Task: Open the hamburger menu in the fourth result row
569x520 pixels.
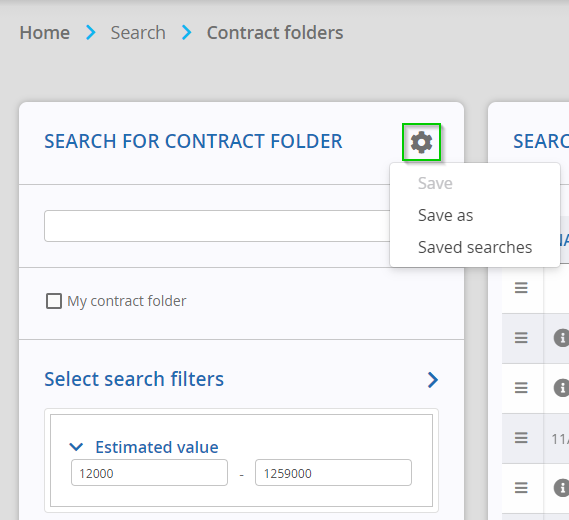Action: coord(521,438)
